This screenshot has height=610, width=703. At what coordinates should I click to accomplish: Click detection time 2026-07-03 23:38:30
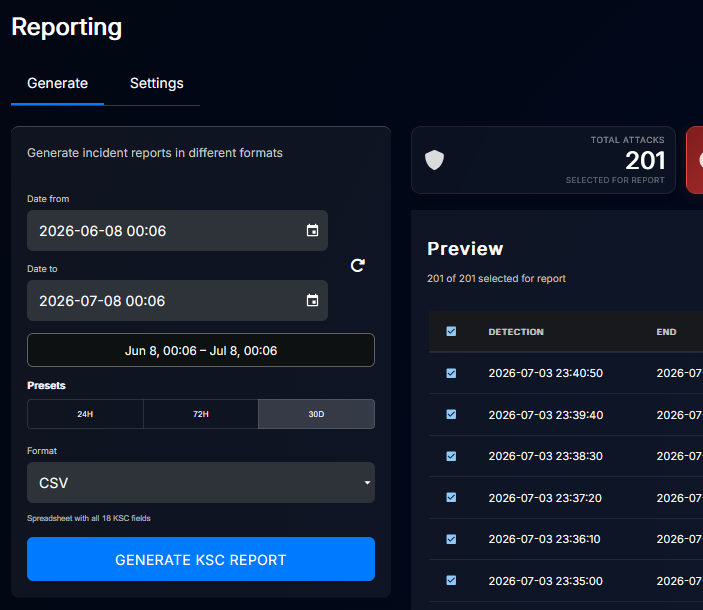546,456
